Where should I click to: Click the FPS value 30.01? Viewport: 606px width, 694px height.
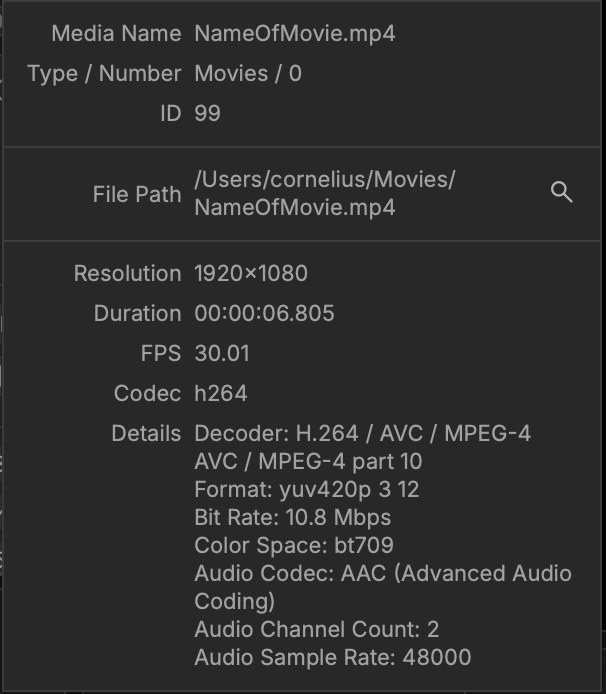point(222,353)
